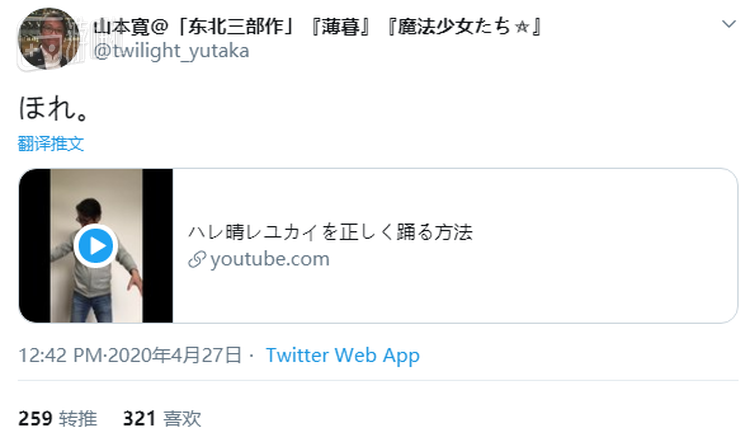Open the Twitter Web App source link
Screen dimensions: 750x442
(x=342, y=355)
